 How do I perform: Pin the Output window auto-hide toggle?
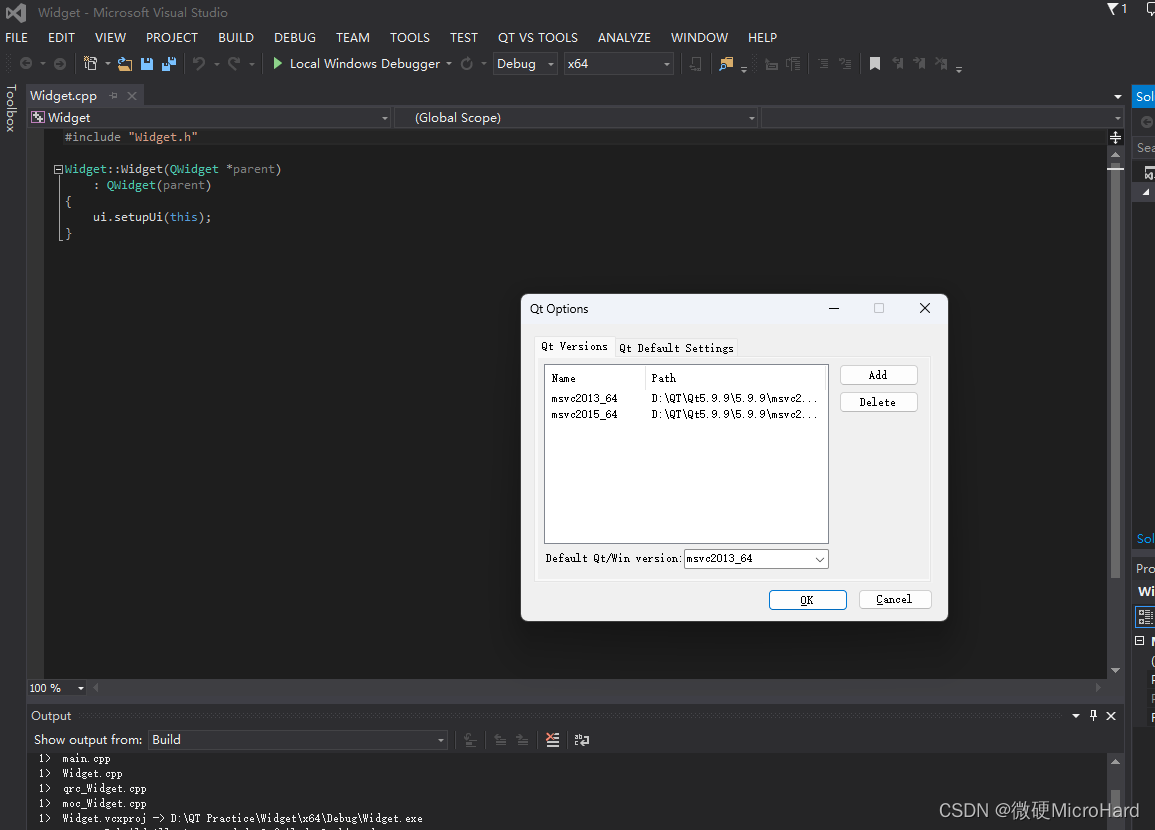click(x=1093, y=715)
